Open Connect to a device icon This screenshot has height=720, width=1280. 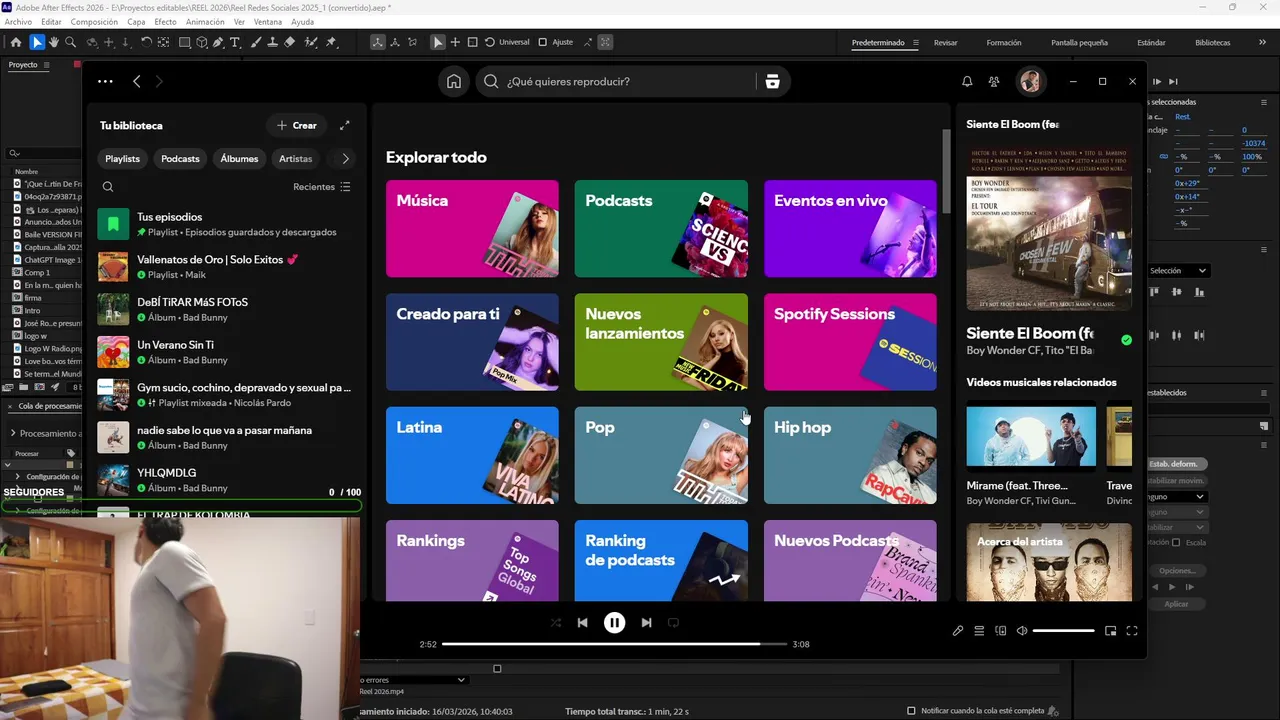pyautogui.click(x=1001, y=631)
